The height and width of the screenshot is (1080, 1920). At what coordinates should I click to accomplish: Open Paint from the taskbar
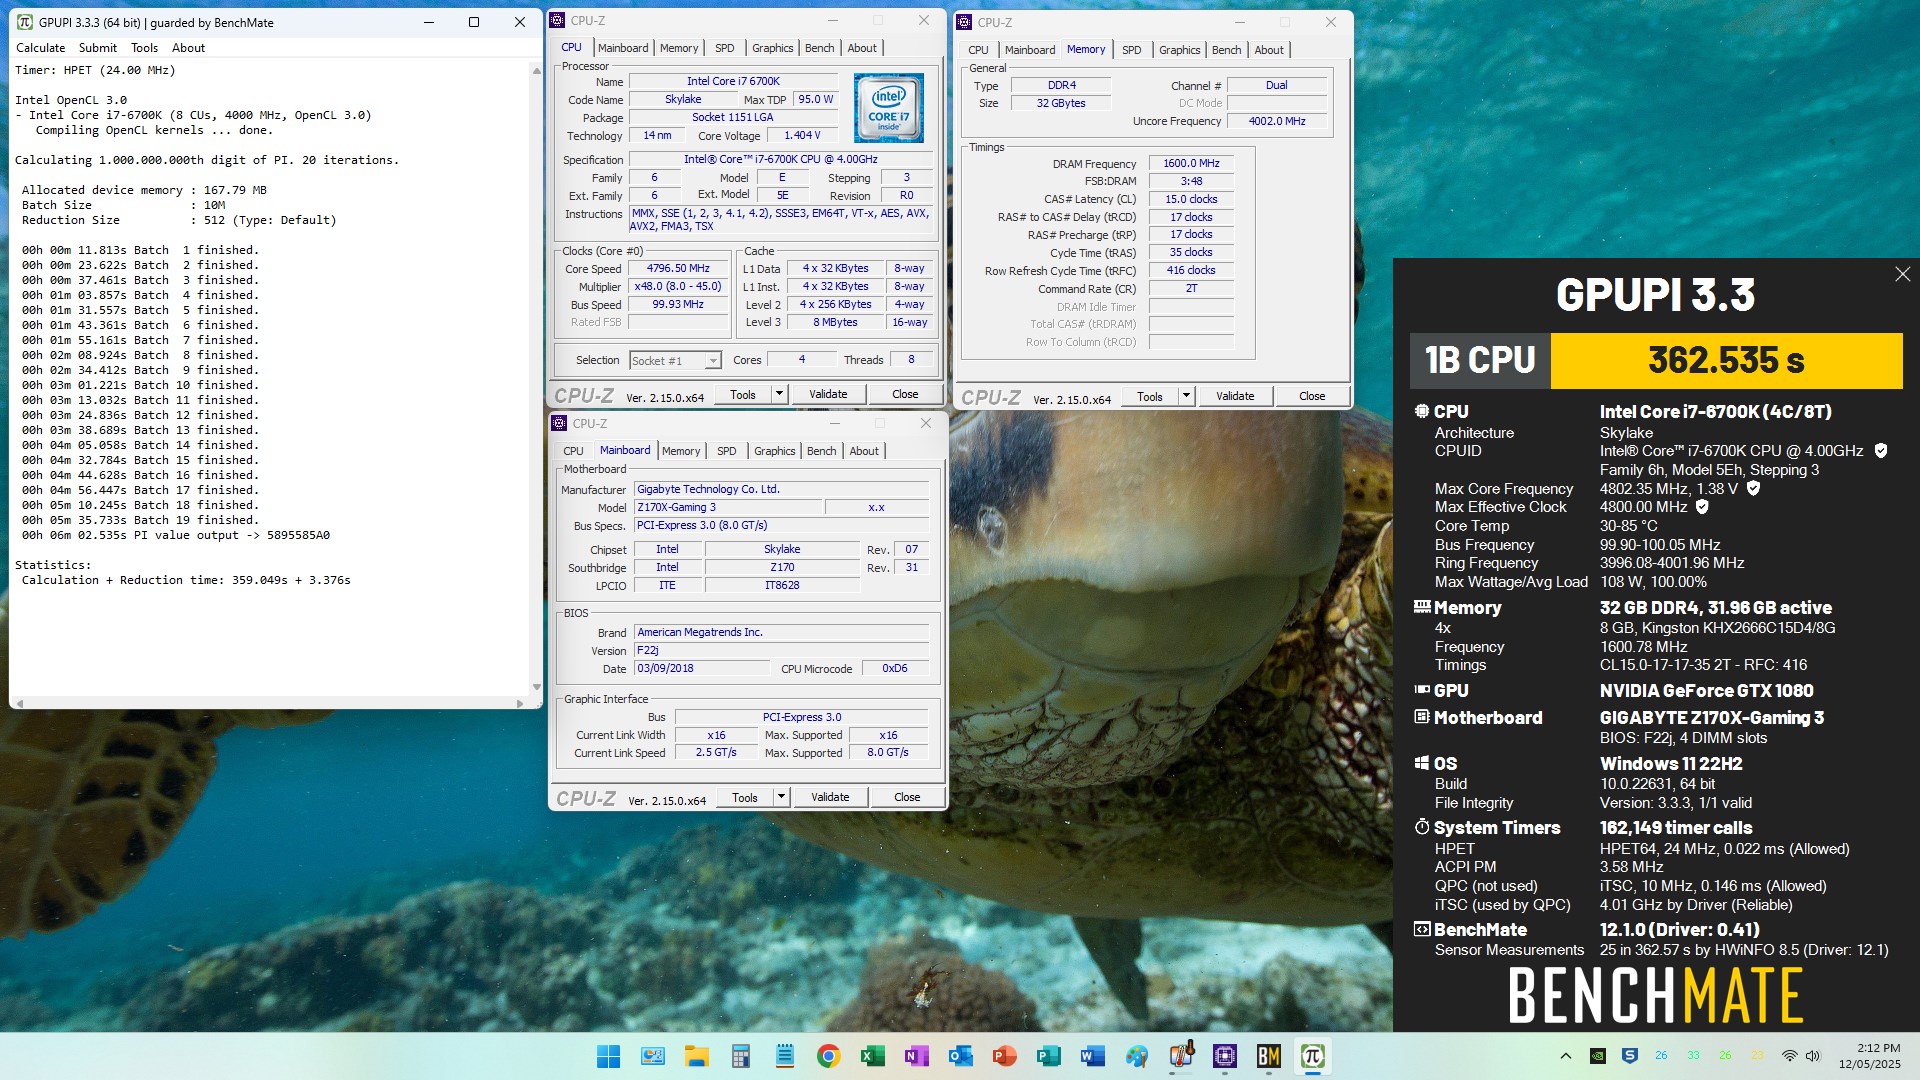click(x=1137, y=1056)
